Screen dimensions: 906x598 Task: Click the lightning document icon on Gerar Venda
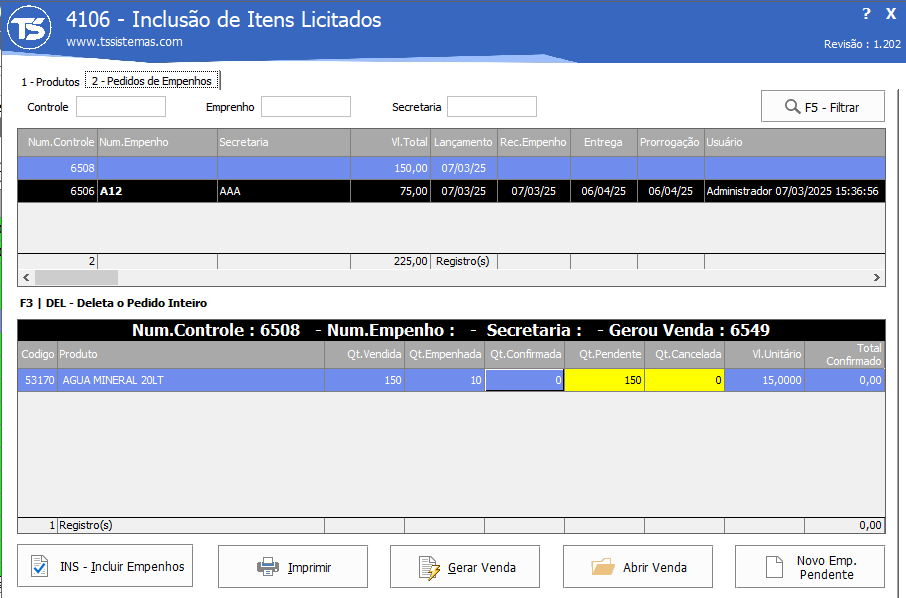click(x=429, y=567)
